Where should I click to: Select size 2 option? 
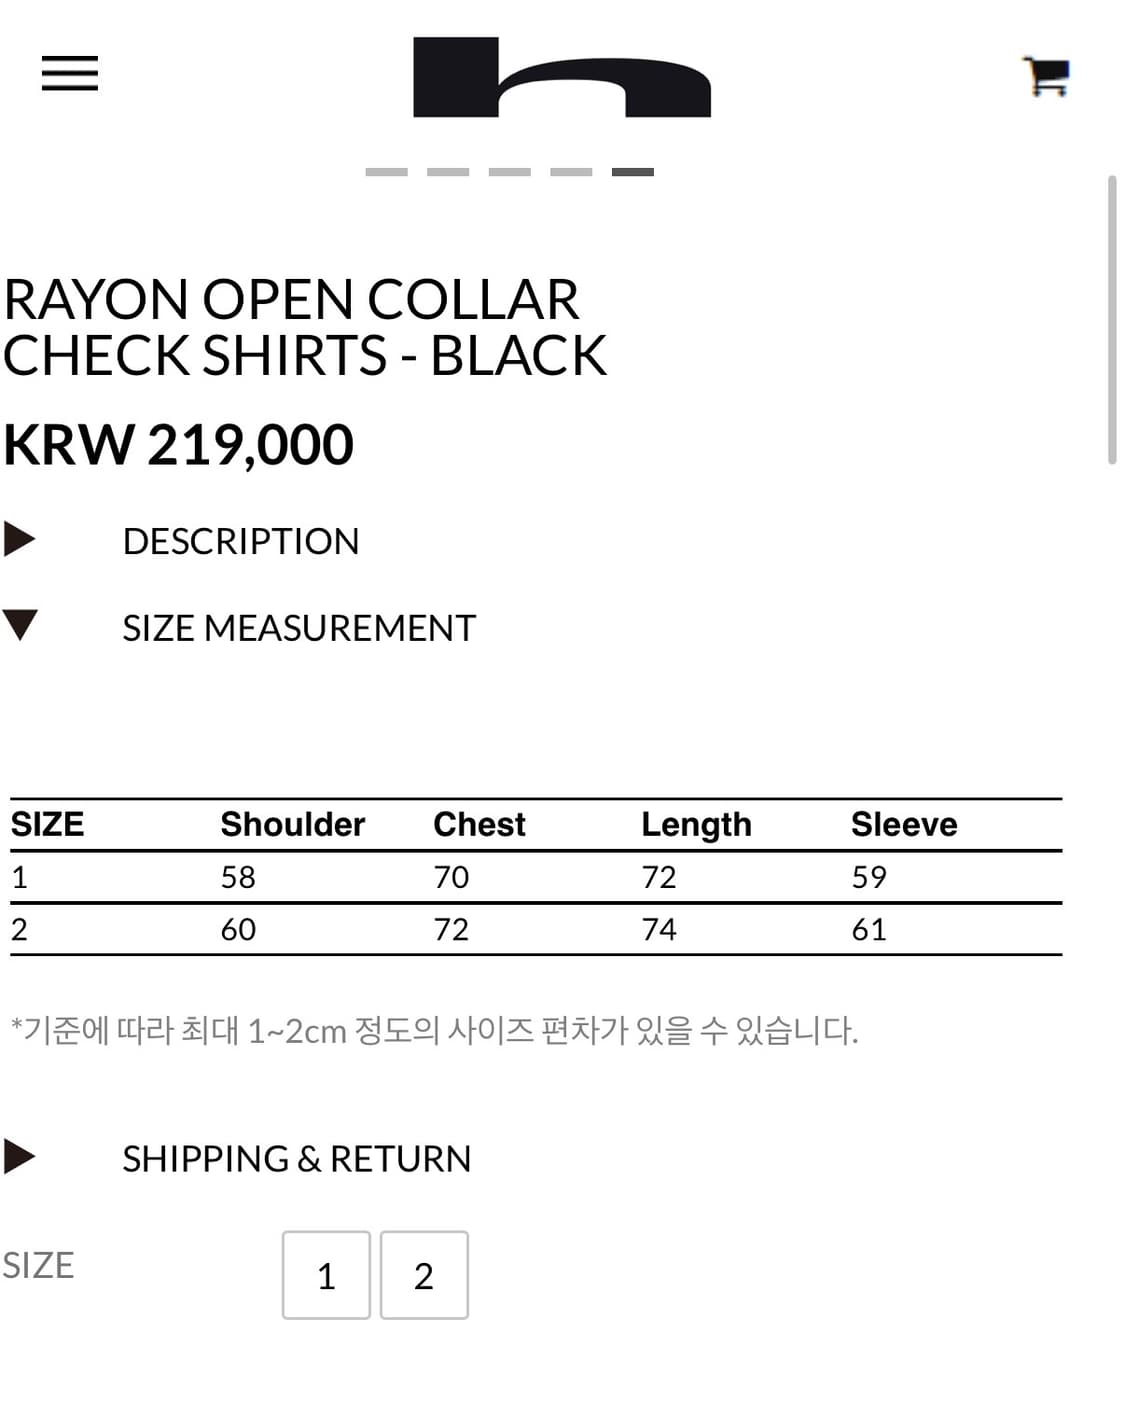pos(424,1275)
